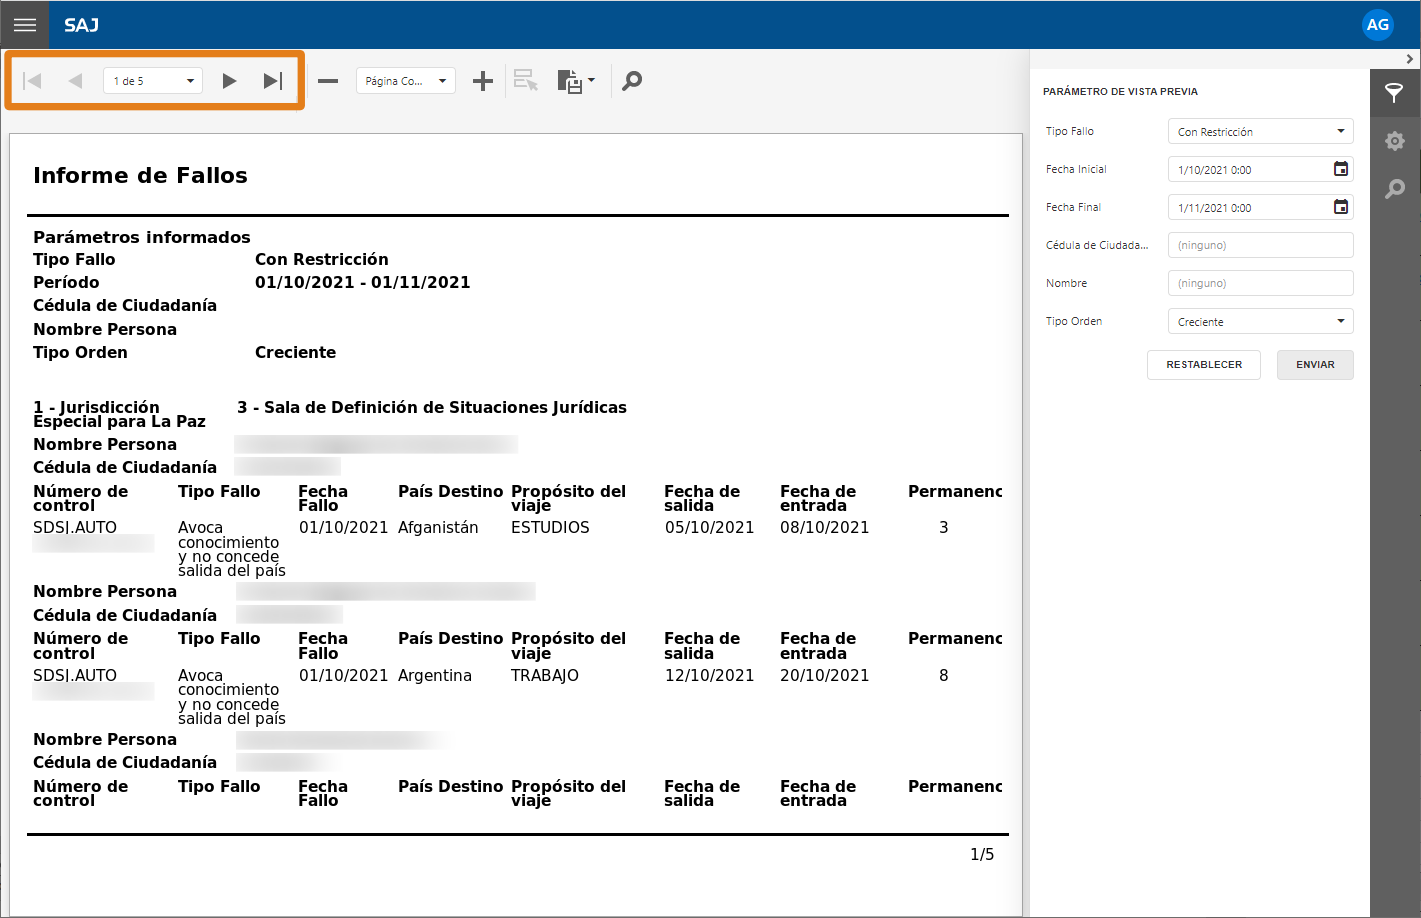1421x918 pixels.
Task: Click the export document icon
Action: (x=569, y=81)
